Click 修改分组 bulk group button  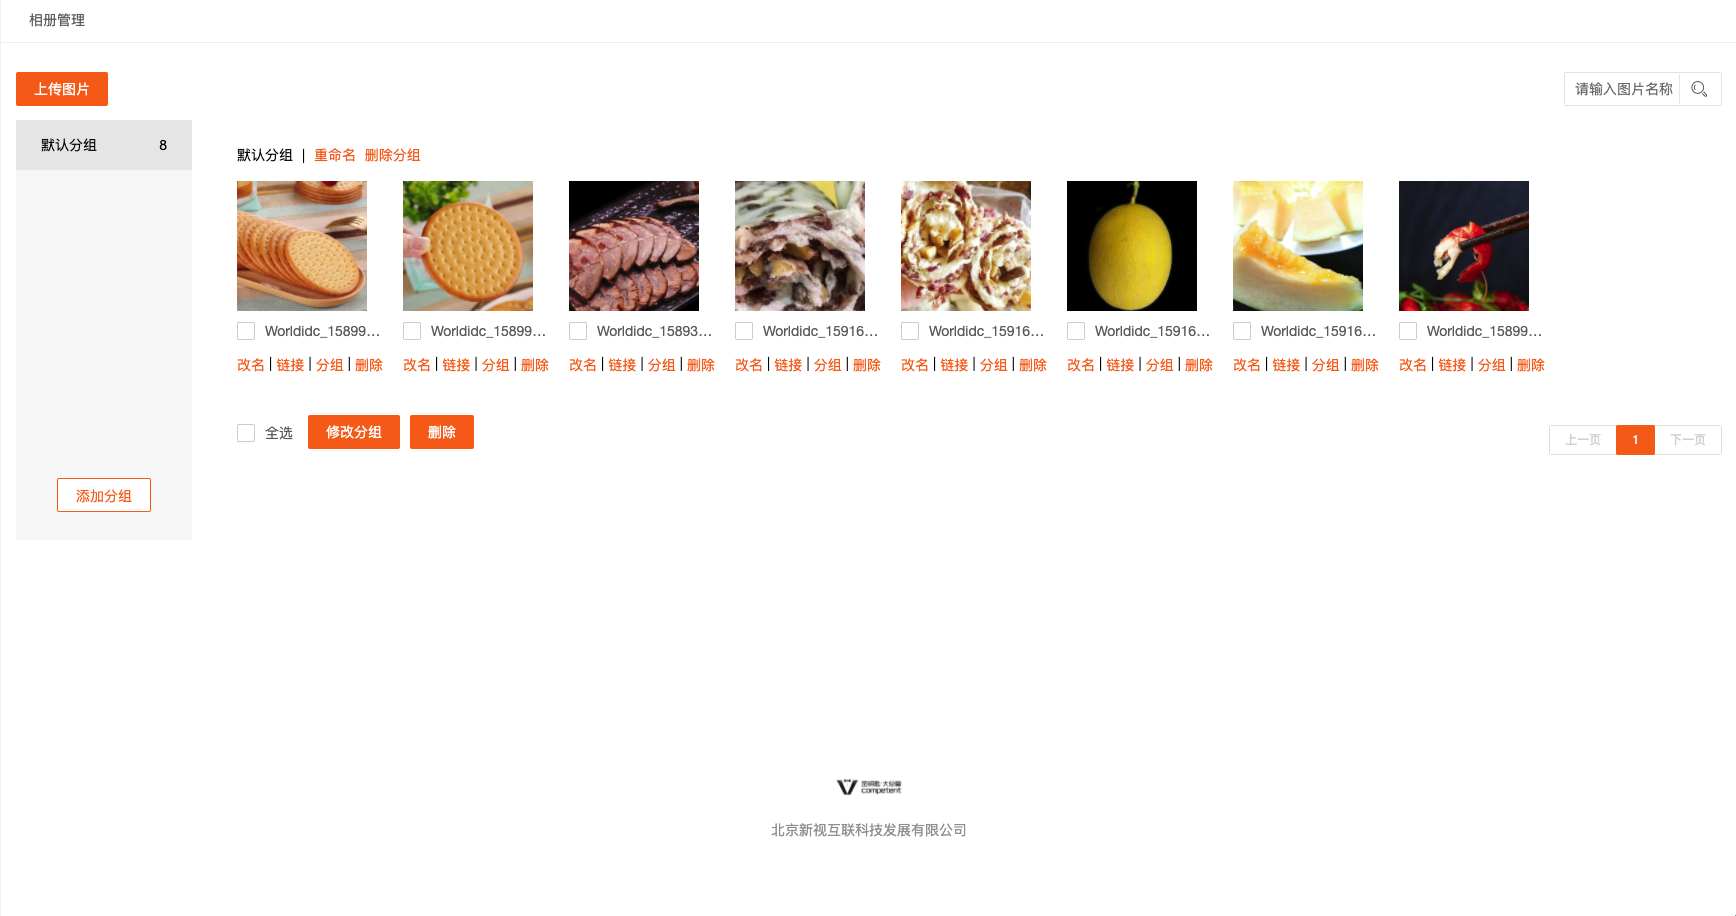click(x=354, y=432)
